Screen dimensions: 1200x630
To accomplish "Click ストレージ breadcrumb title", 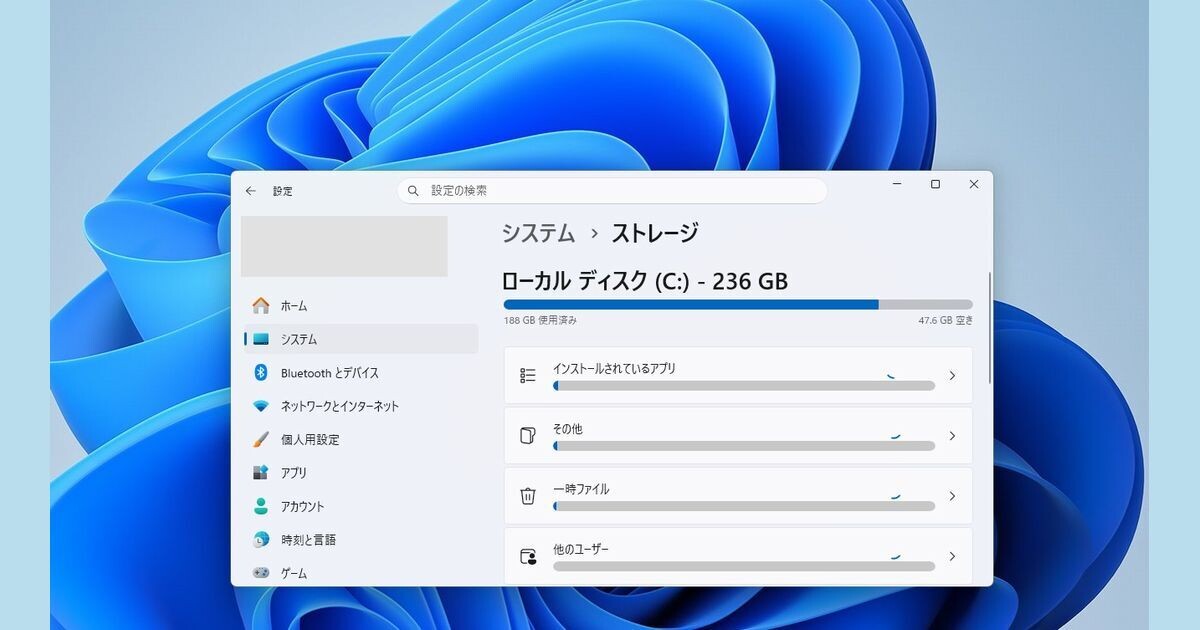I will pyautogui.click(x=655, y=233).
